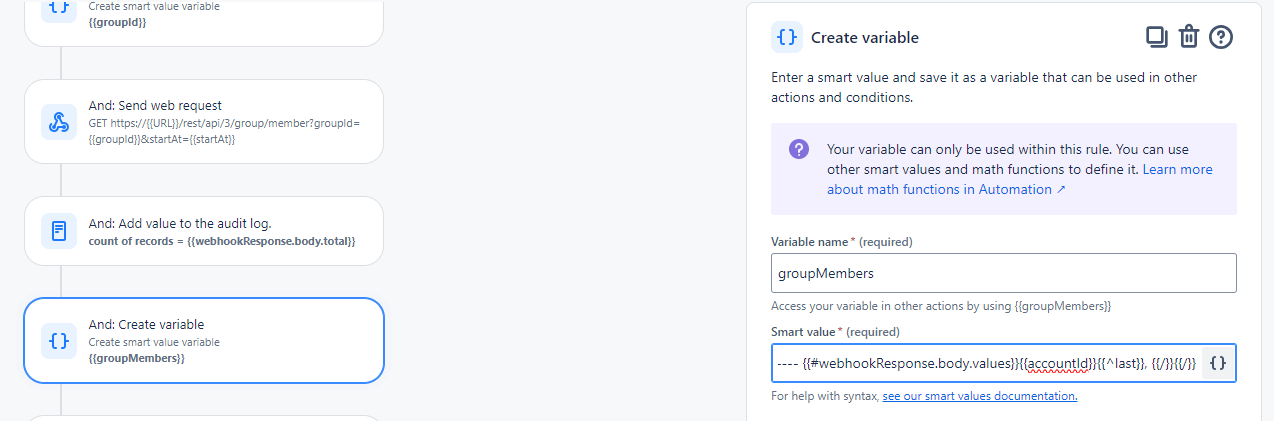Select the groupId create variable step
Screen dimensions: 1274x421
[204, 20]
